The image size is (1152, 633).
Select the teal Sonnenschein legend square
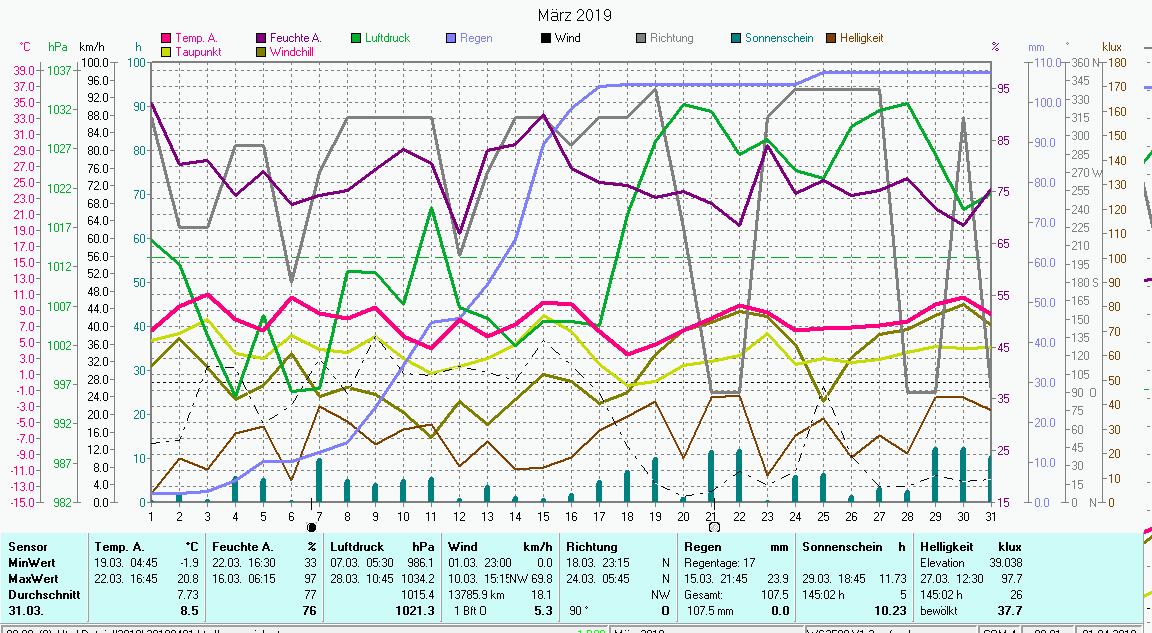(736, 39)
